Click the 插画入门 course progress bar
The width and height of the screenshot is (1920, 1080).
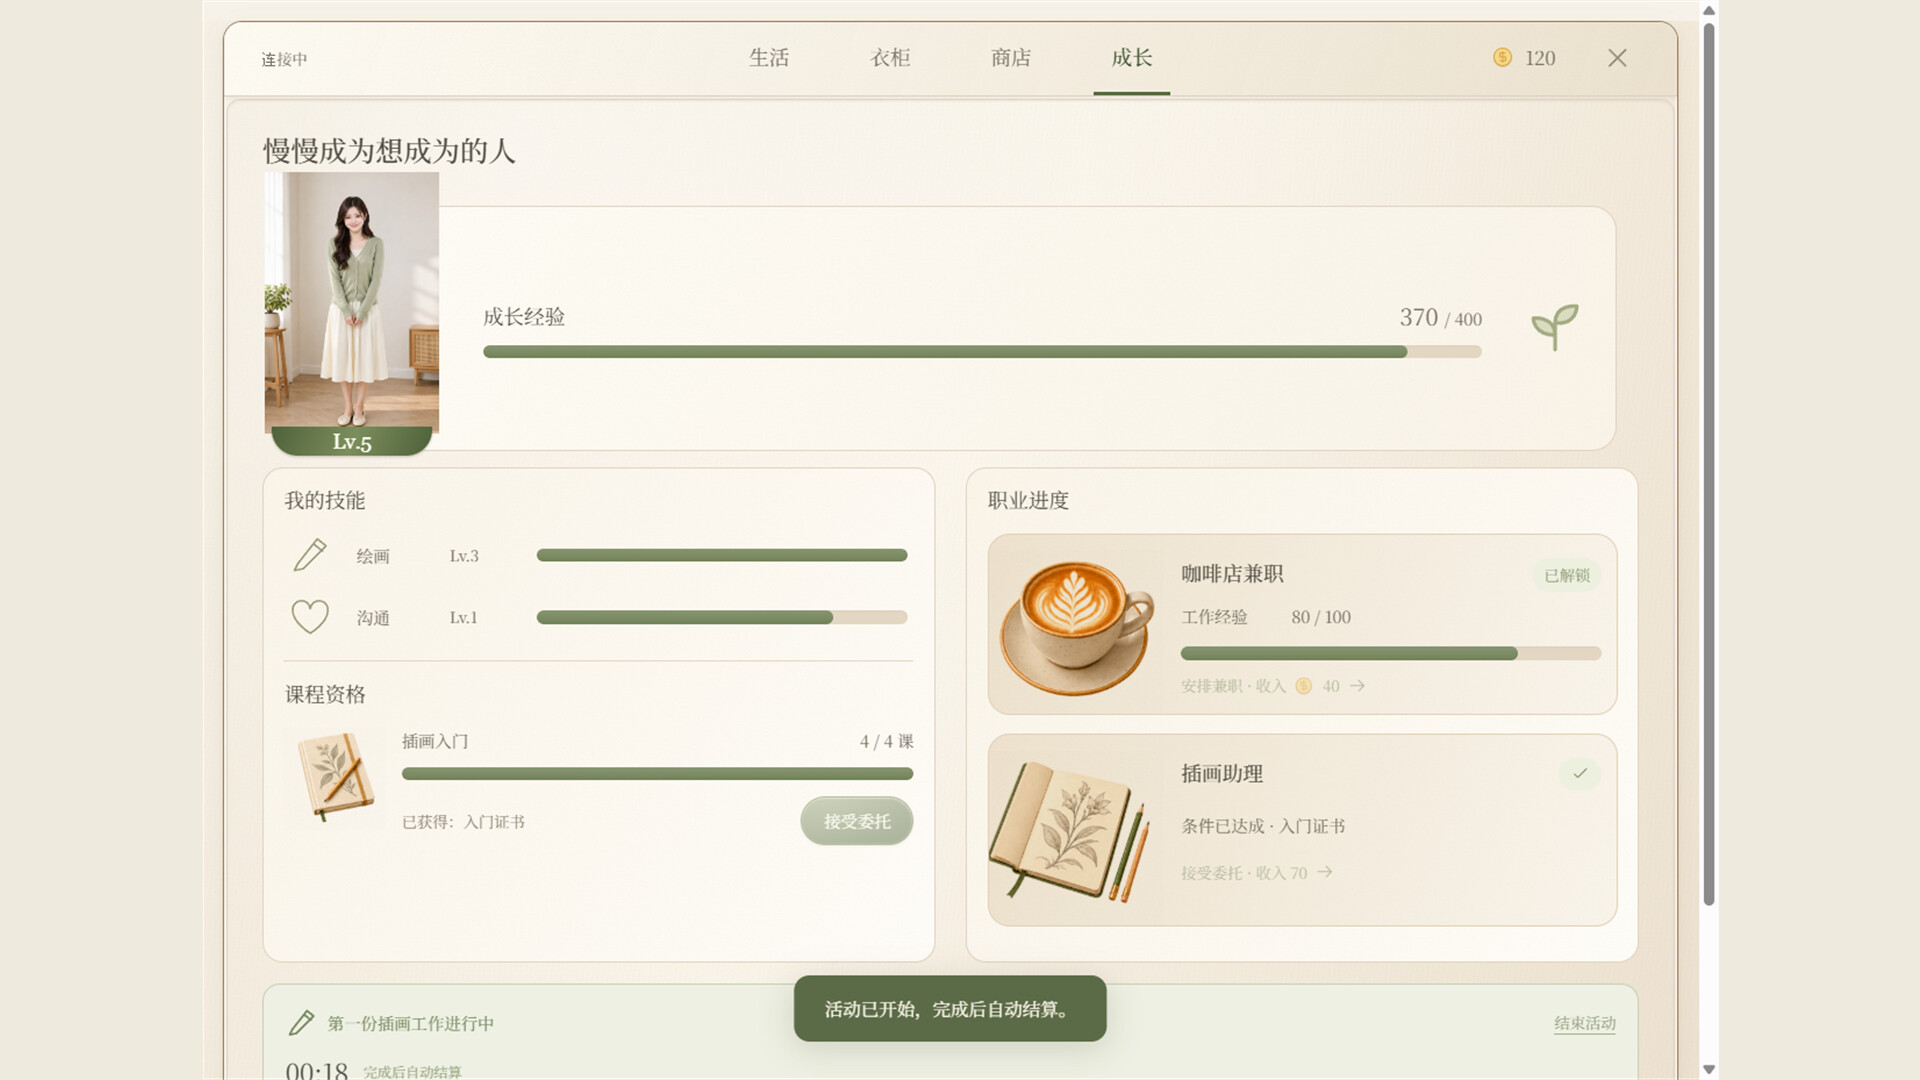point(657,773)
